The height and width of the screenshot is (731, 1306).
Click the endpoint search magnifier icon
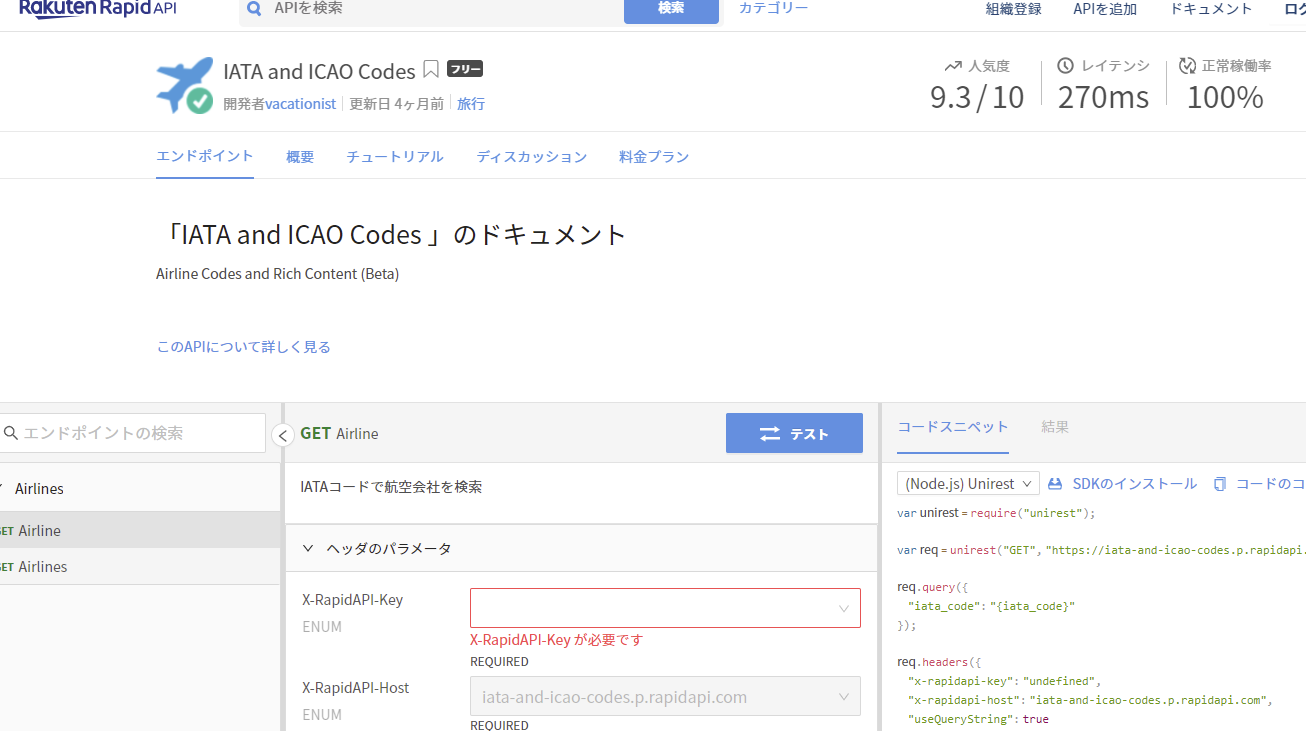point(11,433)
